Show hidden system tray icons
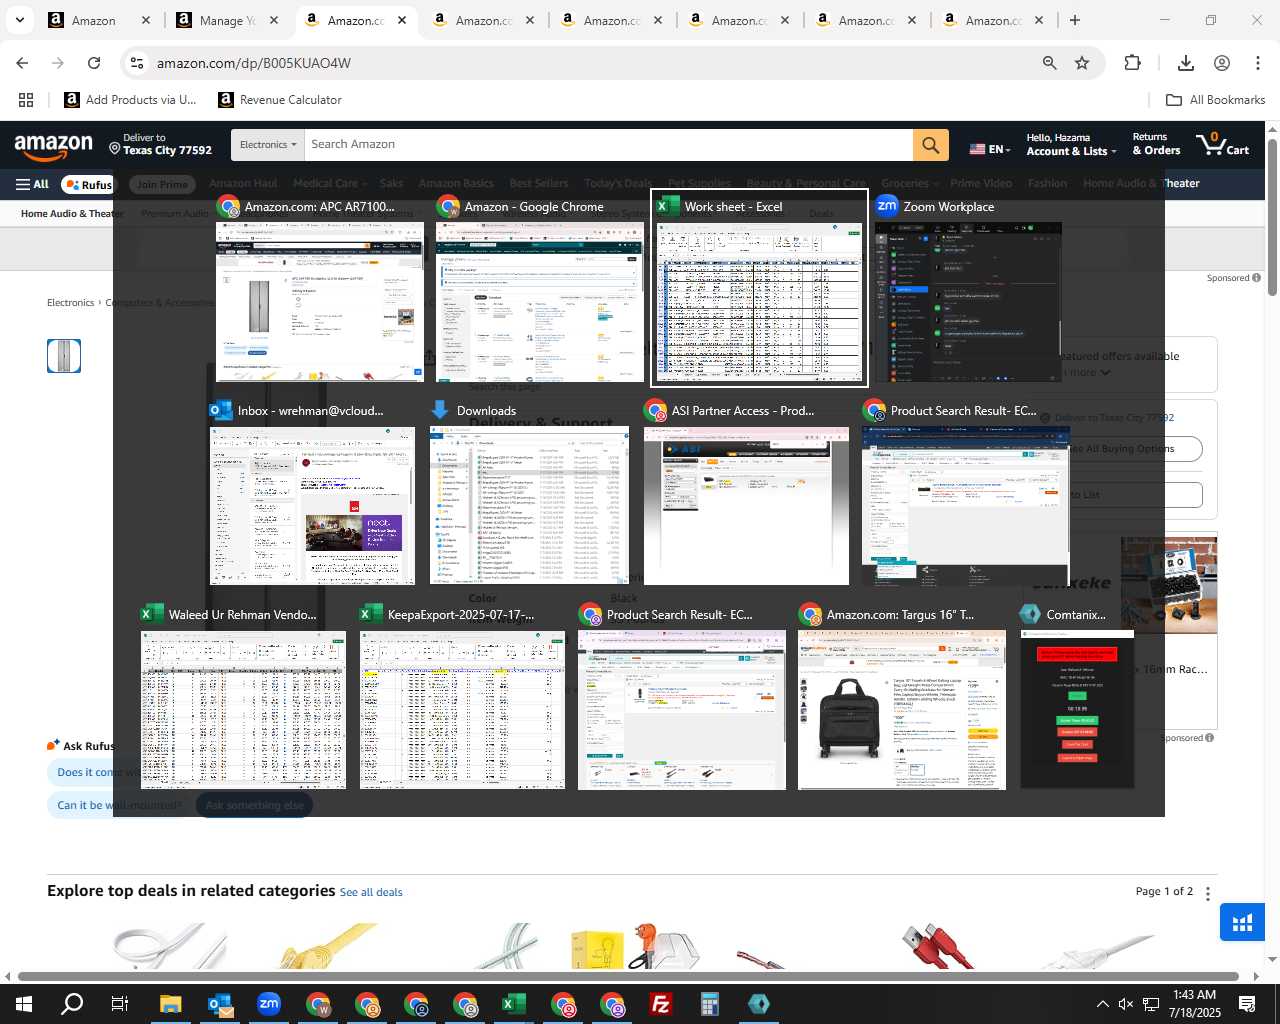This screenshot has width=1280, height=1024. coord(1102,1004)
